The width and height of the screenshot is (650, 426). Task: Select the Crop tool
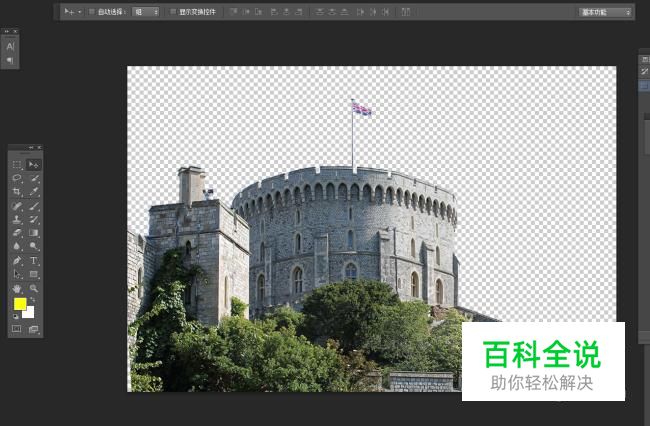(17, 191)
